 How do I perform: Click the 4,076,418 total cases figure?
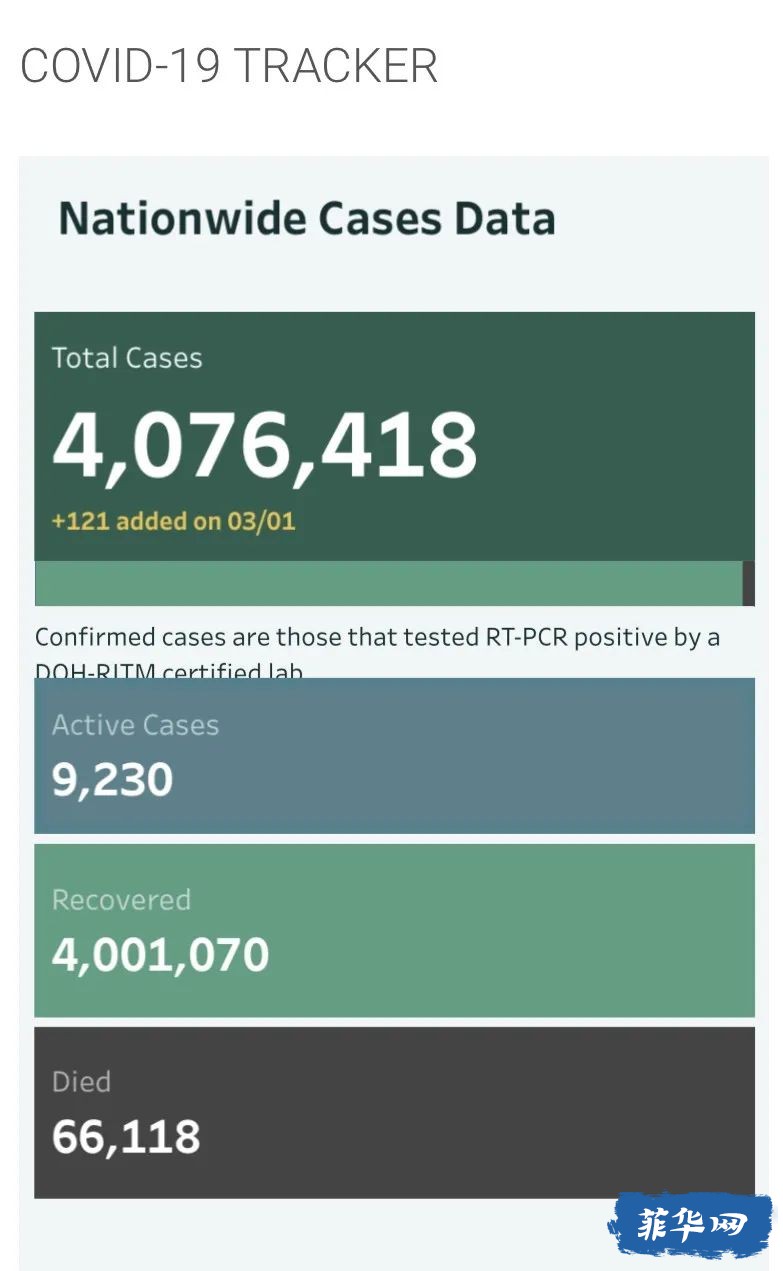264,444
